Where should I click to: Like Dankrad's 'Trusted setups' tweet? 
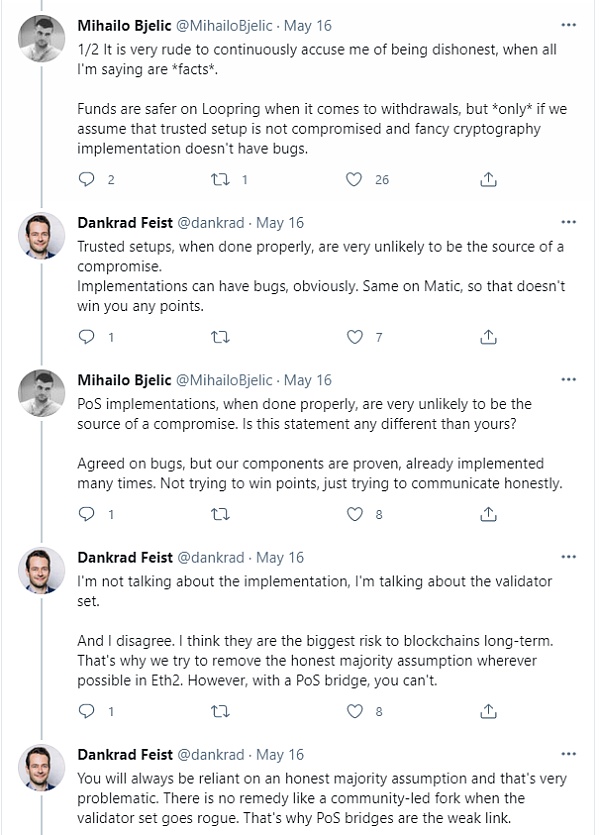tap(353, 337)
